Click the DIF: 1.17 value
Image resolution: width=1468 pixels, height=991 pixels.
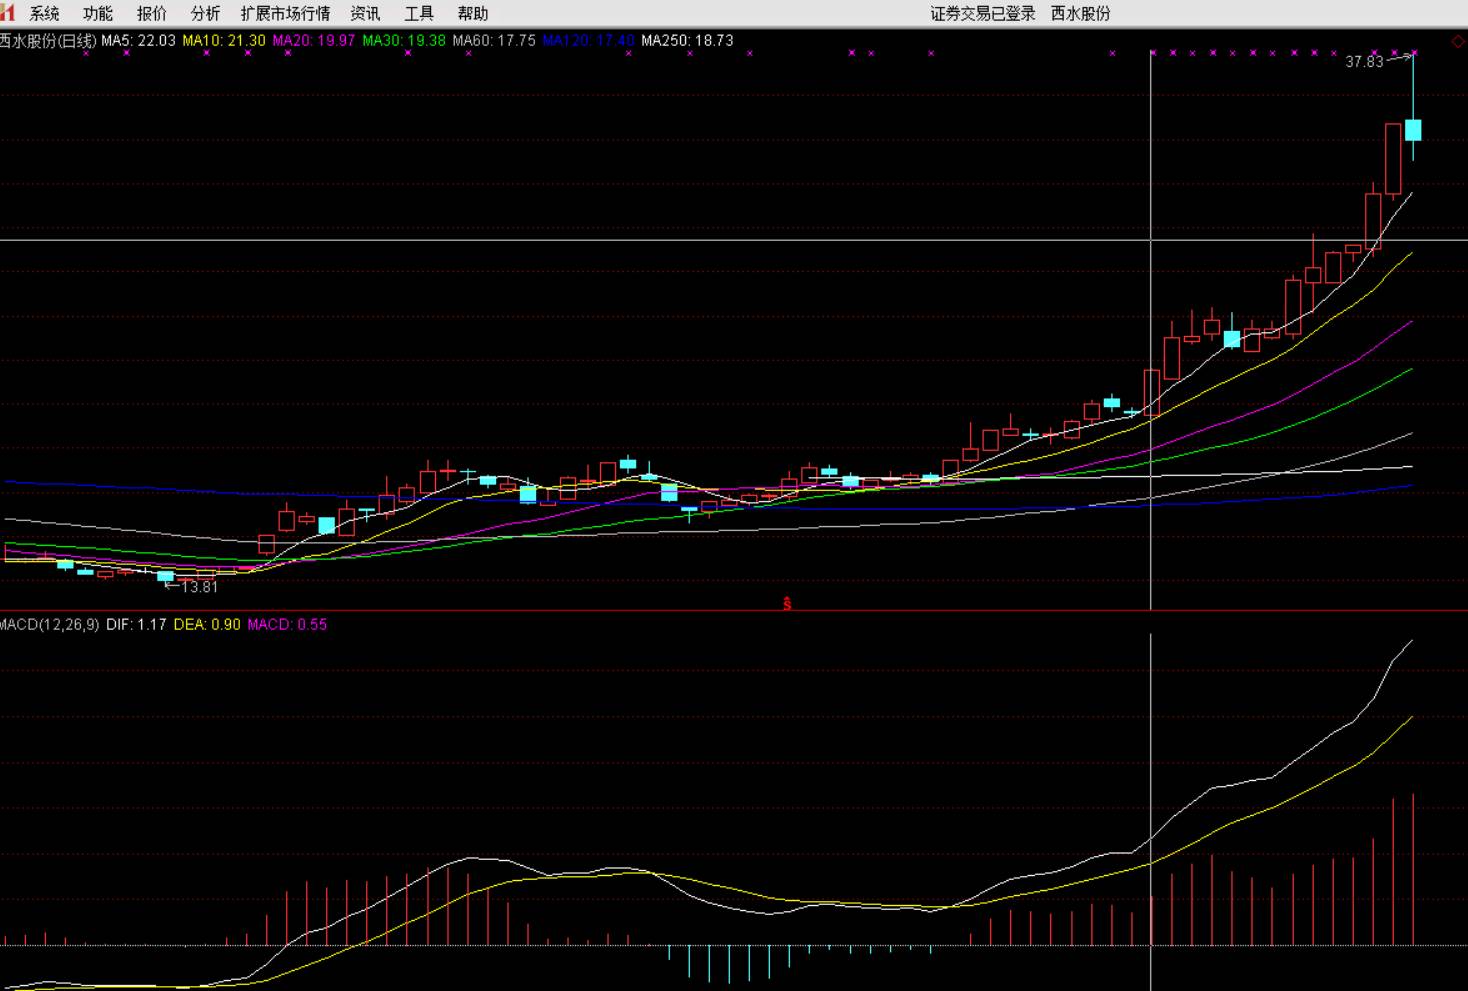(x=136, y=624)
